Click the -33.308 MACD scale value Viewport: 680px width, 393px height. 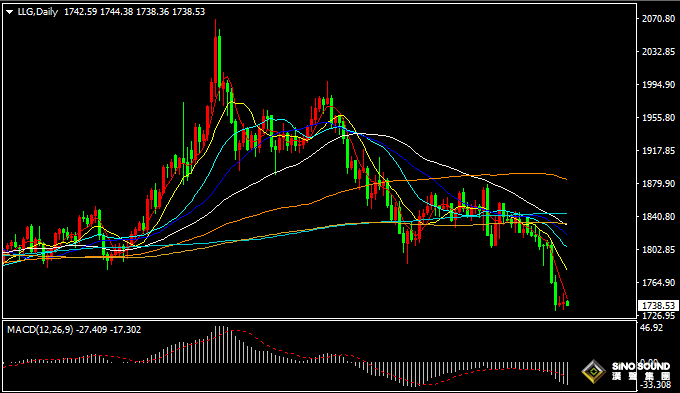(x=656, y=385)
